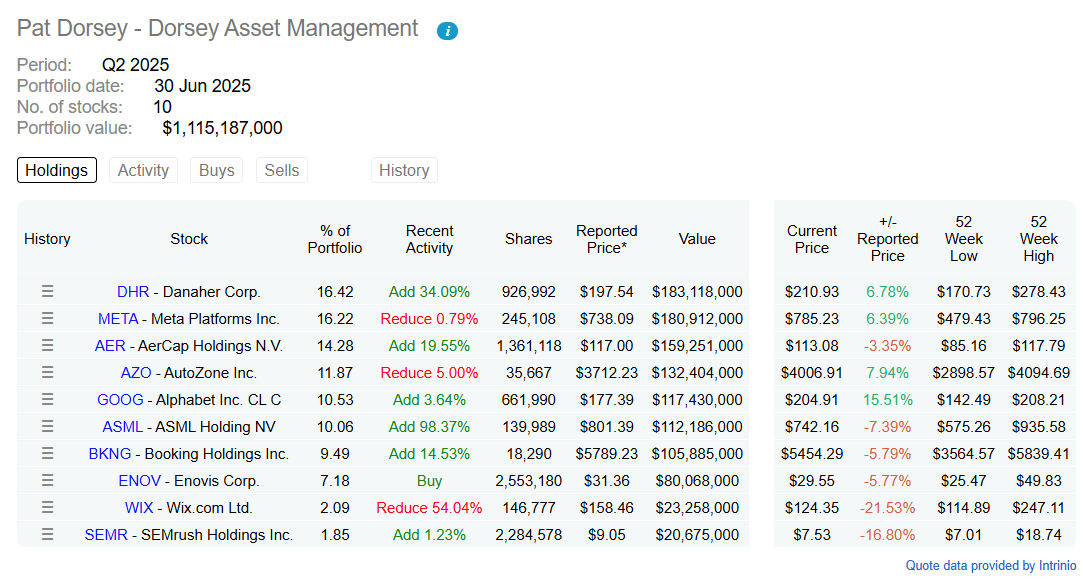The image size is (1083, 581).
Task: Click the Add 34.09% activity cell
Action: point(429,292)
